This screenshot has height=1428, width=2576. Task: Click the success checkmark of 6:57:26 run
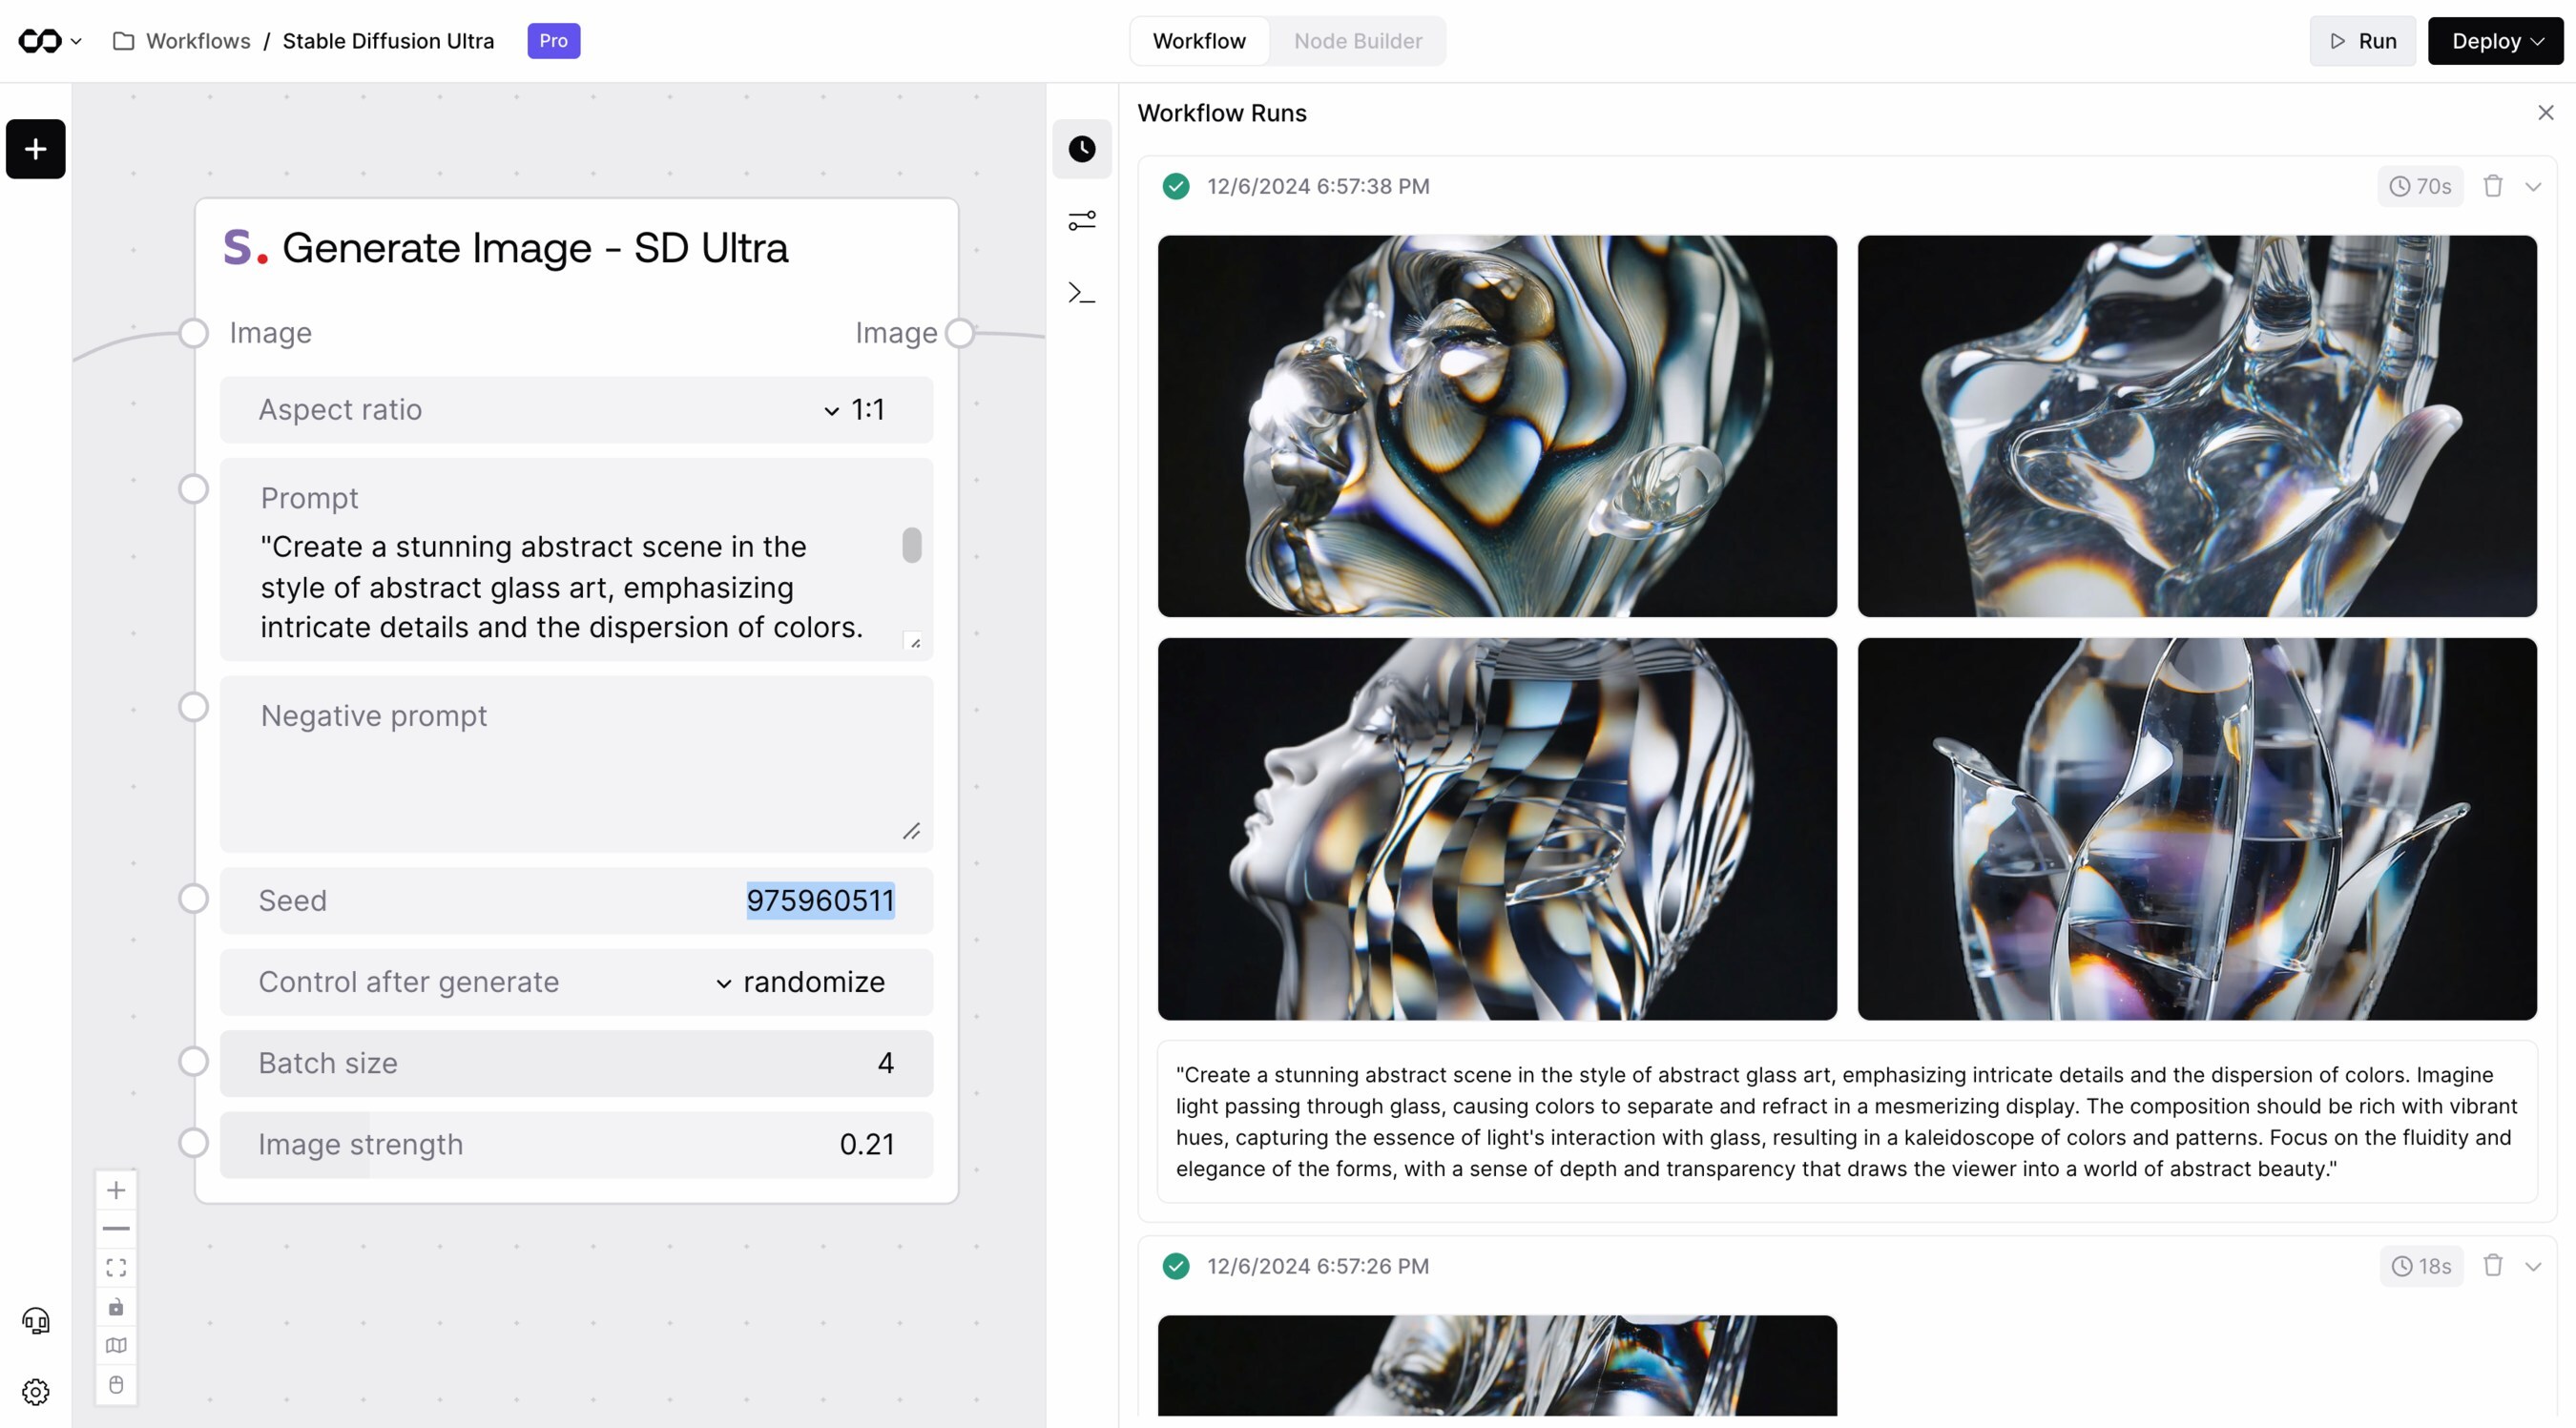pos(1176,1266)
